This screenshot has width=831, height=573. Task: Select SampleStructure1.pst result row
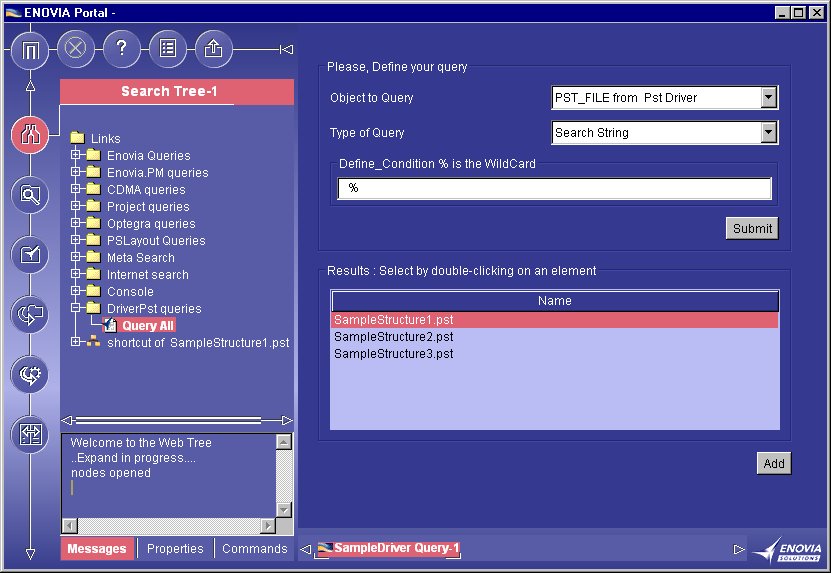tap(555, 320)
